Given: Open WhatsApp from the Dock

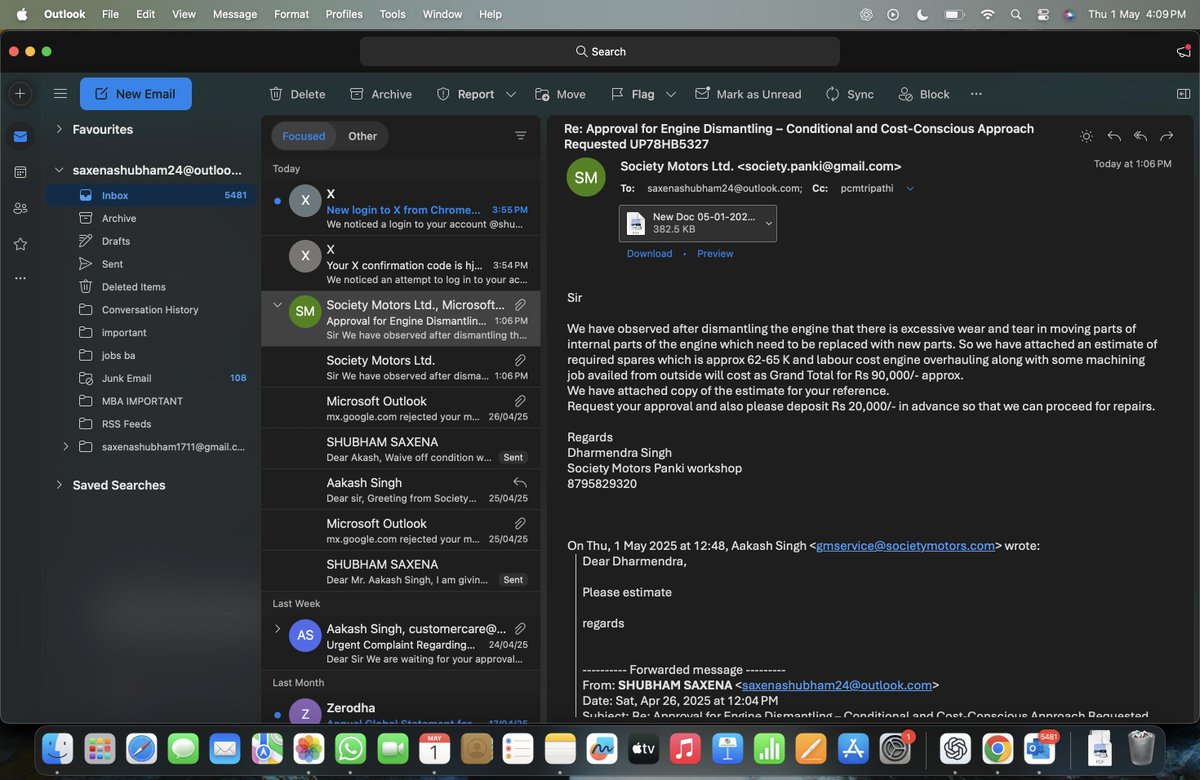Looking at the screenshot, I should [350, 748].
